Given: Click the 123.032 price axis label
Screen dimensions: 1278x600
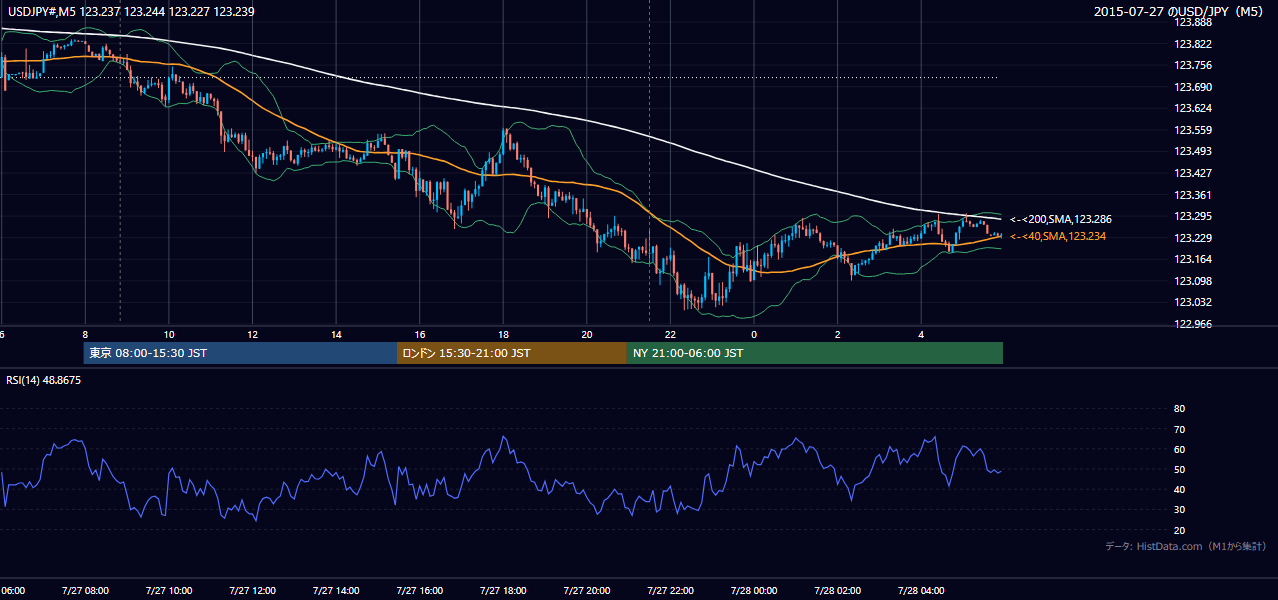Looking at the screenshot, I should pos(1192,302).
